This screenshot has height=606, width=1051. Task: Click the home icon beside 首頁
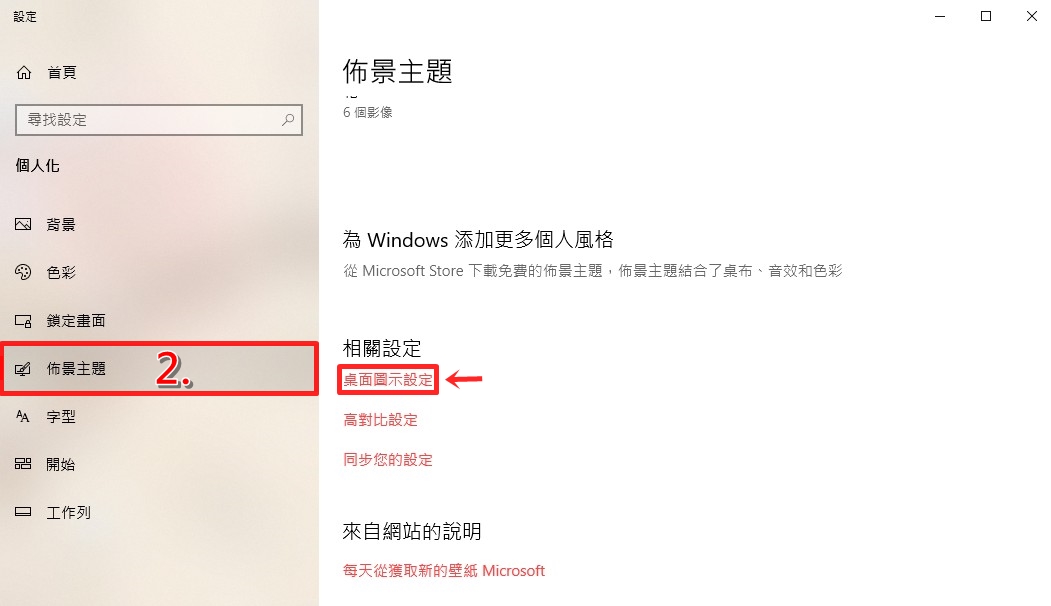pos(23,72)
